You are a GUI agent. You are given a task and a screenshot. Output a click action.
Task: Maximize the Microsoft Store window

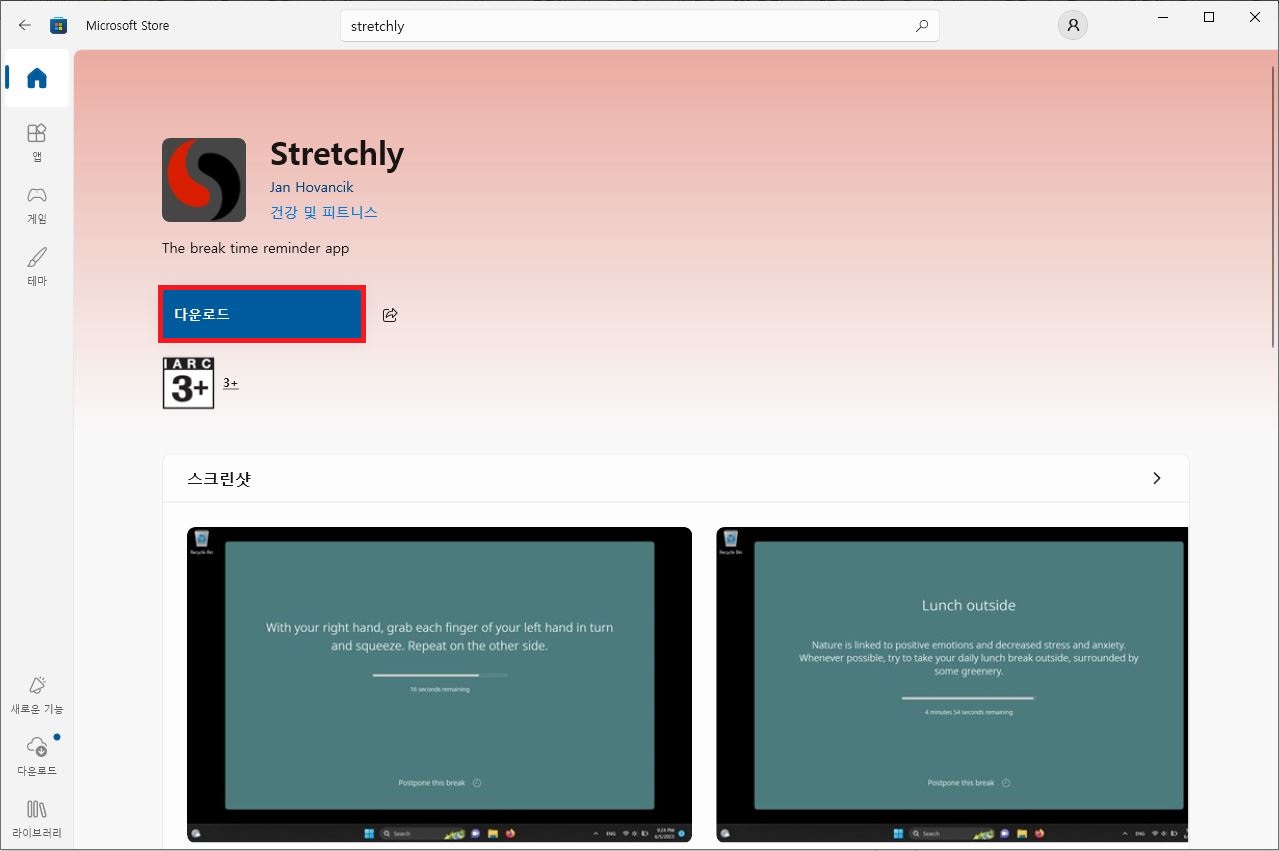point(1209,17)
